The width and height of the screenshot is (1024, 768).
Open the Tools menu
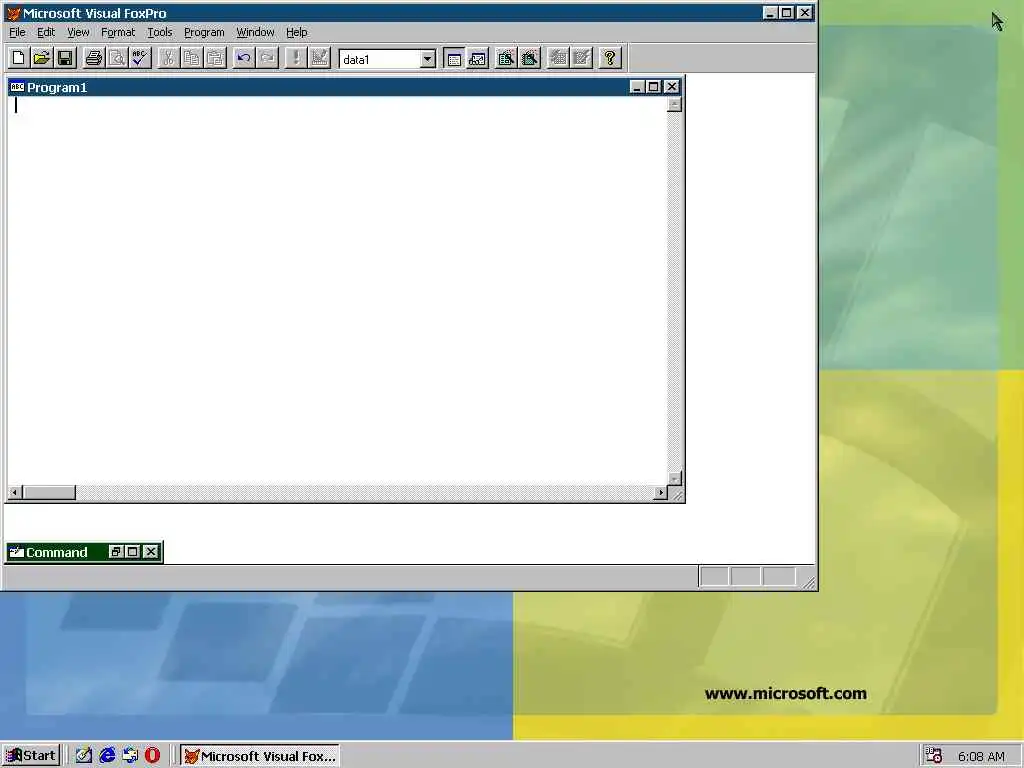pyautogui.click(x=159, y=32)
